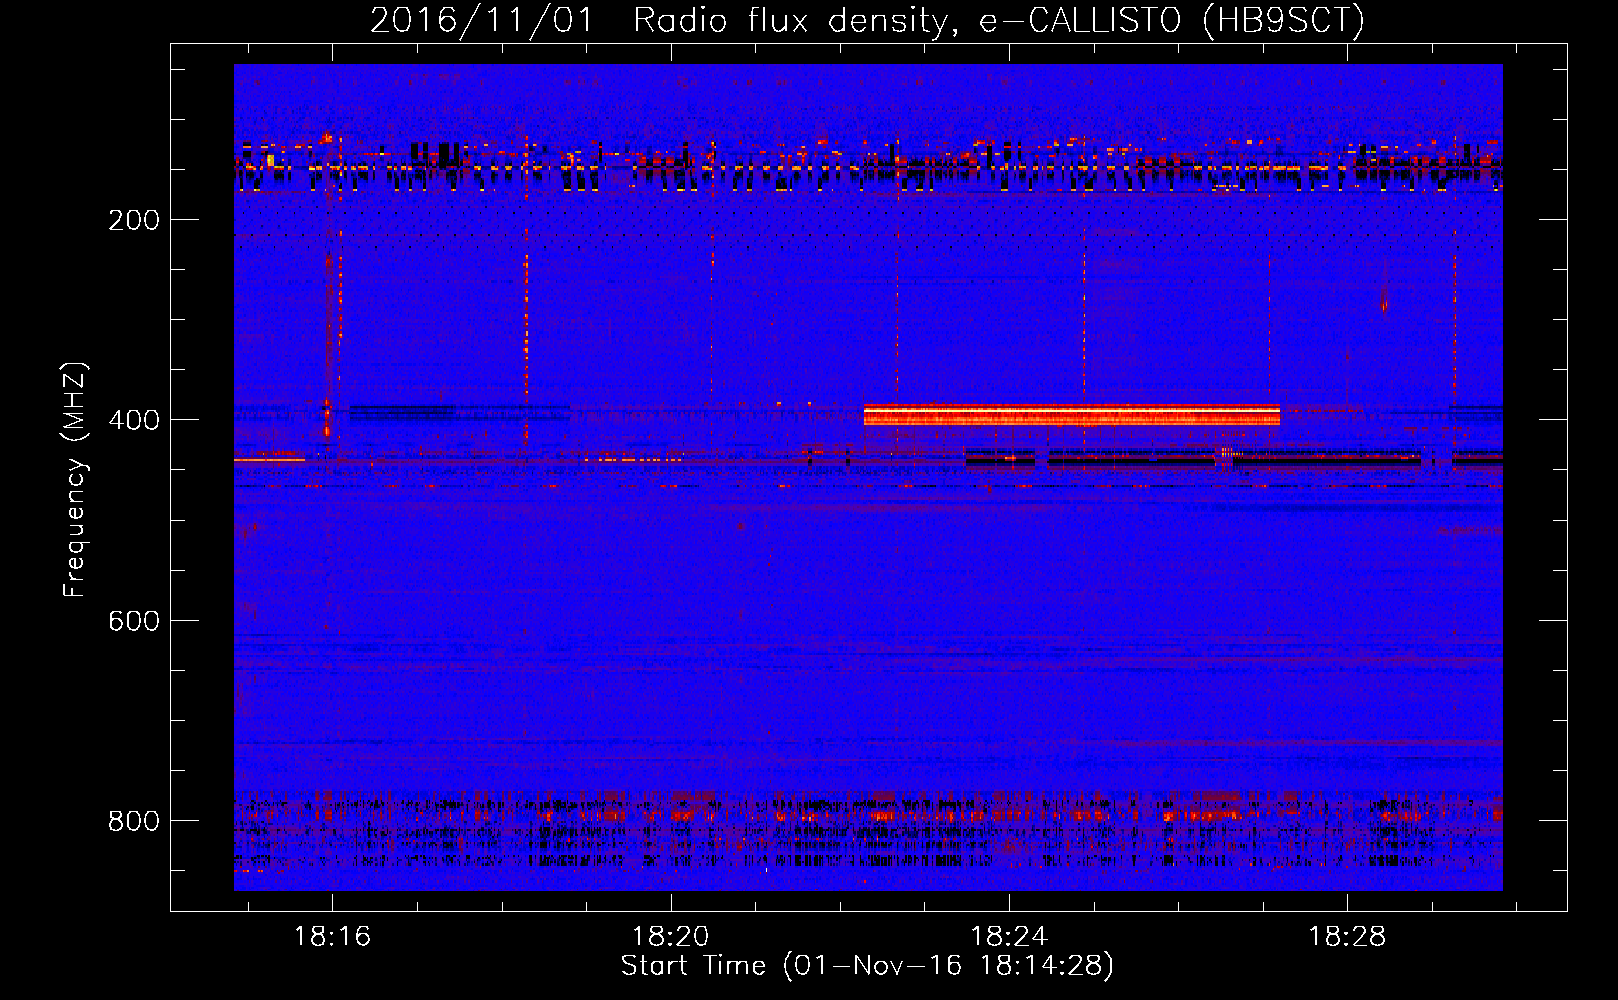The image size is (1618, 1000).
Task: Click the '400' frequency tick label
Action: tap(134, 420)
